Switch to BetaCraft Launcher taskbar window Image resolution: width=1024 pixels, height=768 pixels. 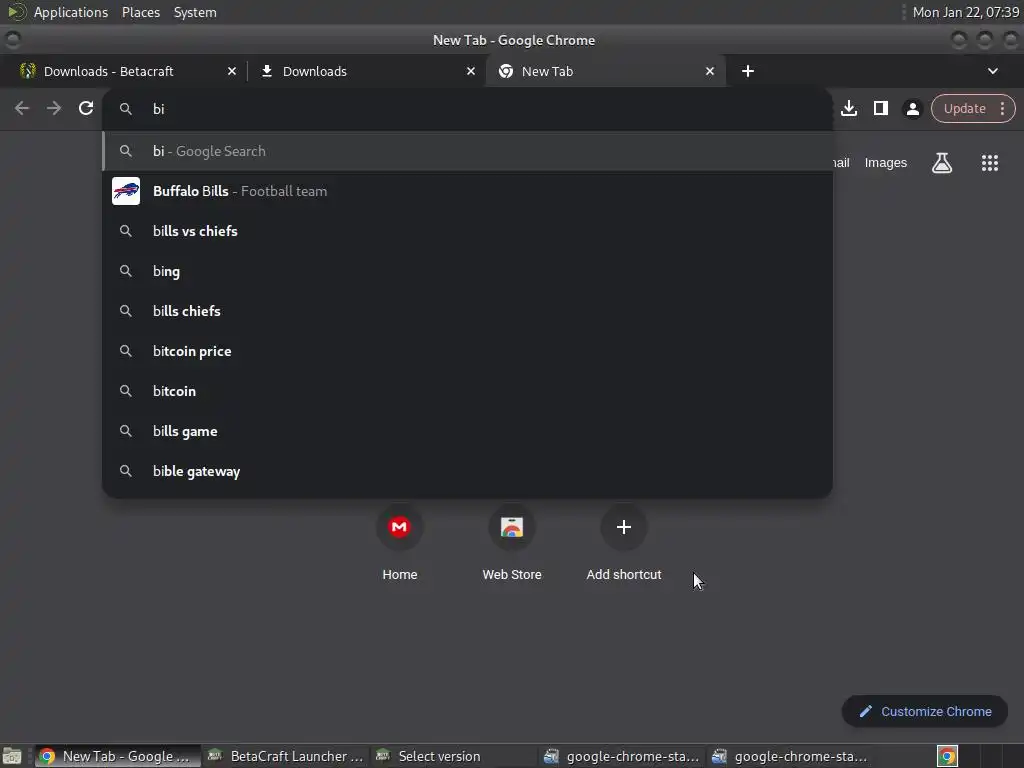285,756
